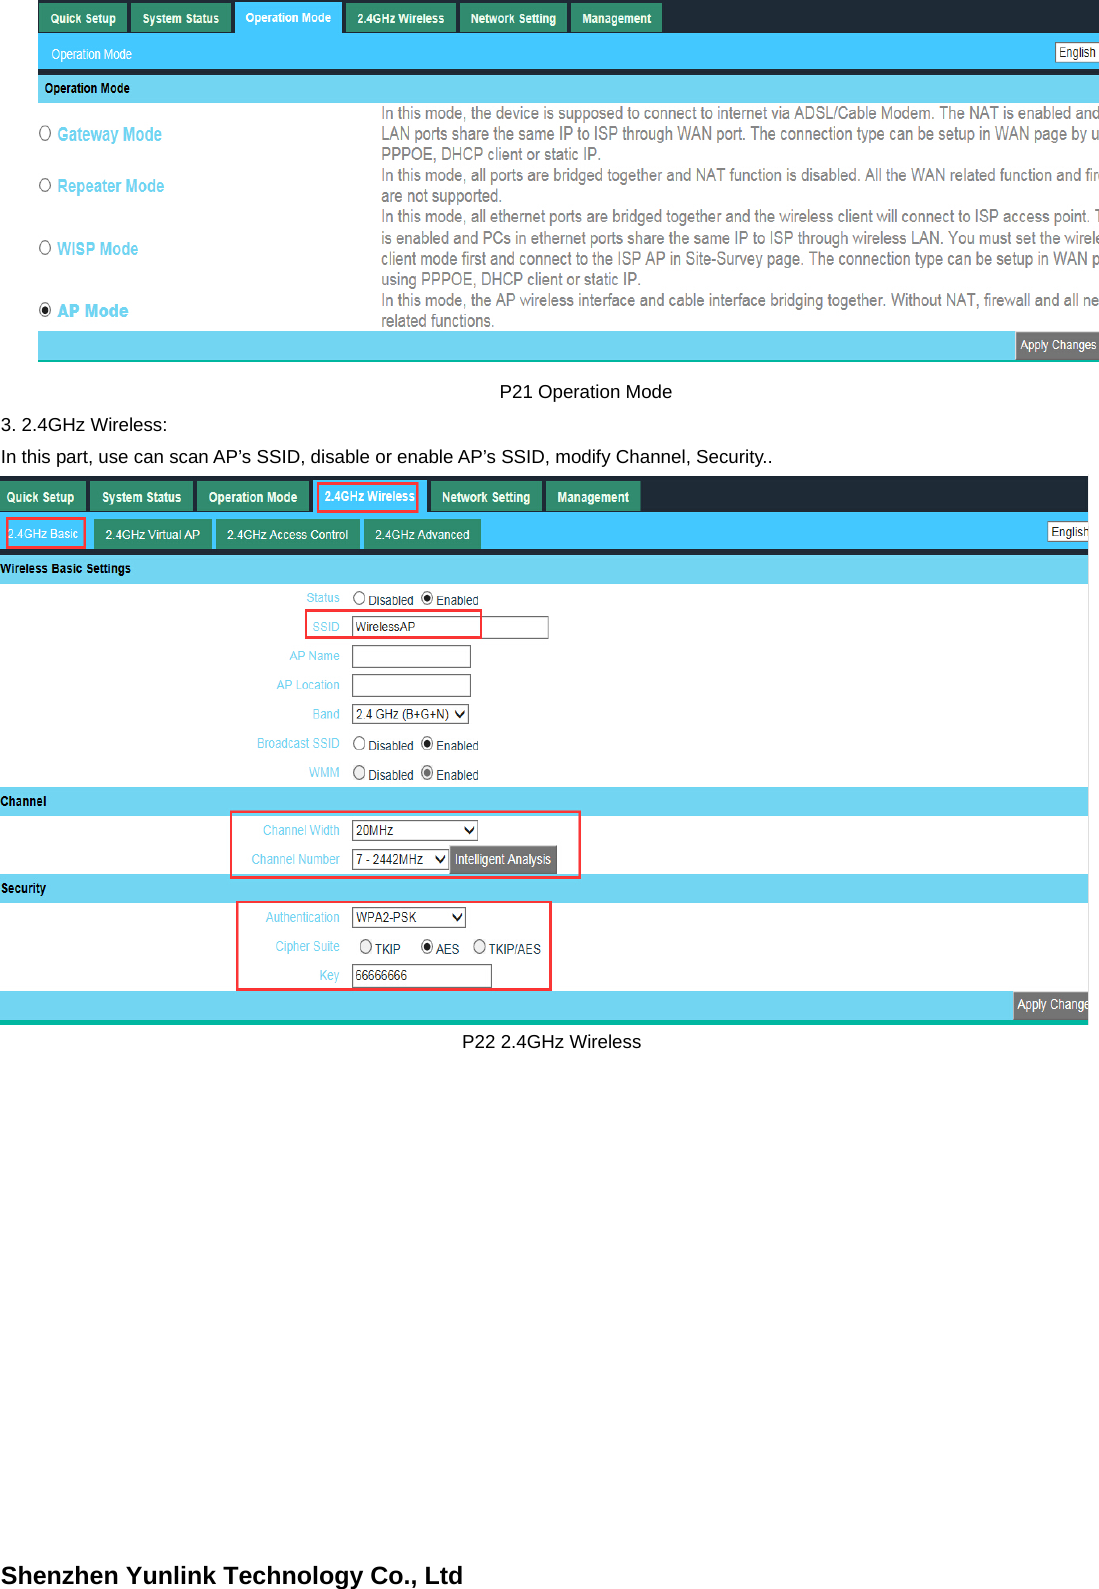The image size is (1099, 1589).
Task: Enable Broadcast SSID option
Action: pos(427,743)
